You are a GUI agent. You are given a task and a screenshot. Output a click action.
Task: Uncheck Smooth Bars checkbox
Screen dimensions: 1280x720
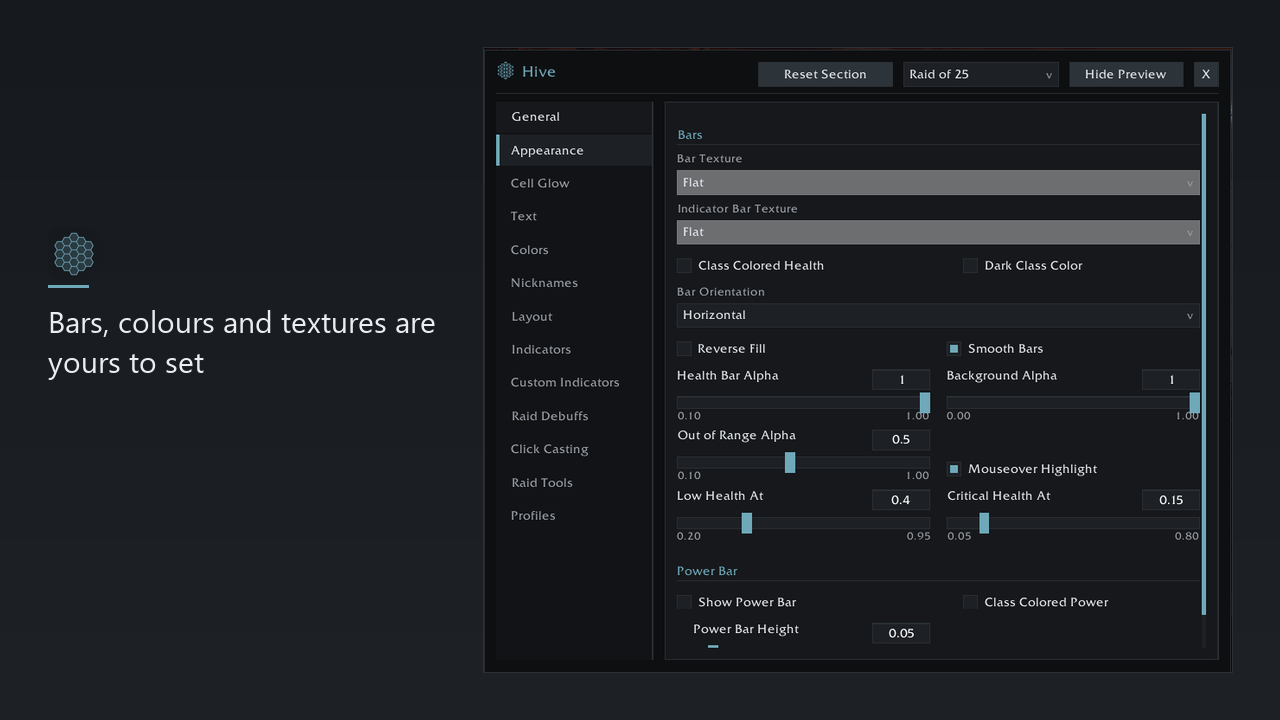[954, 348]
